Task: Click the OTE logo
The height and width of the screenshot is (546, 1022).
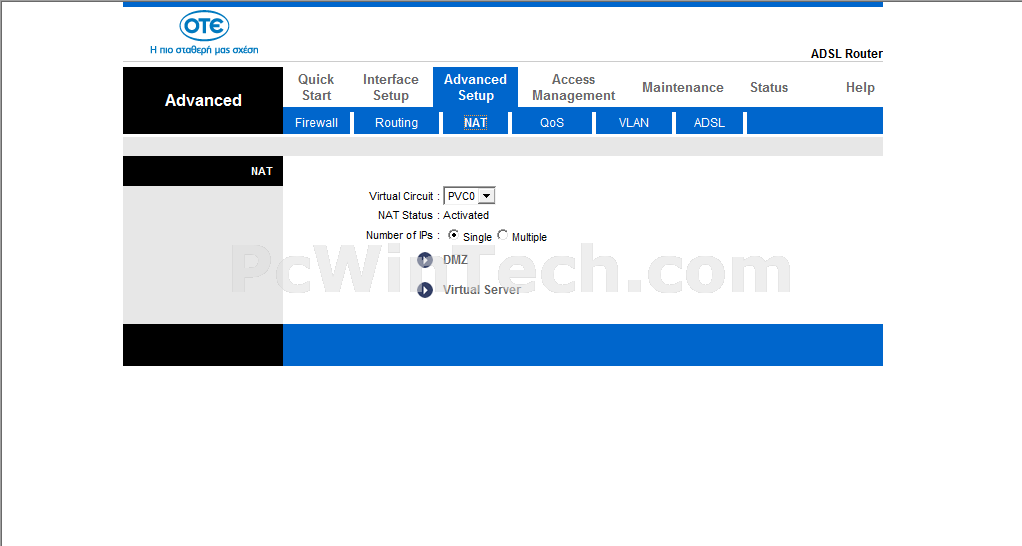Action: (204, 26)
